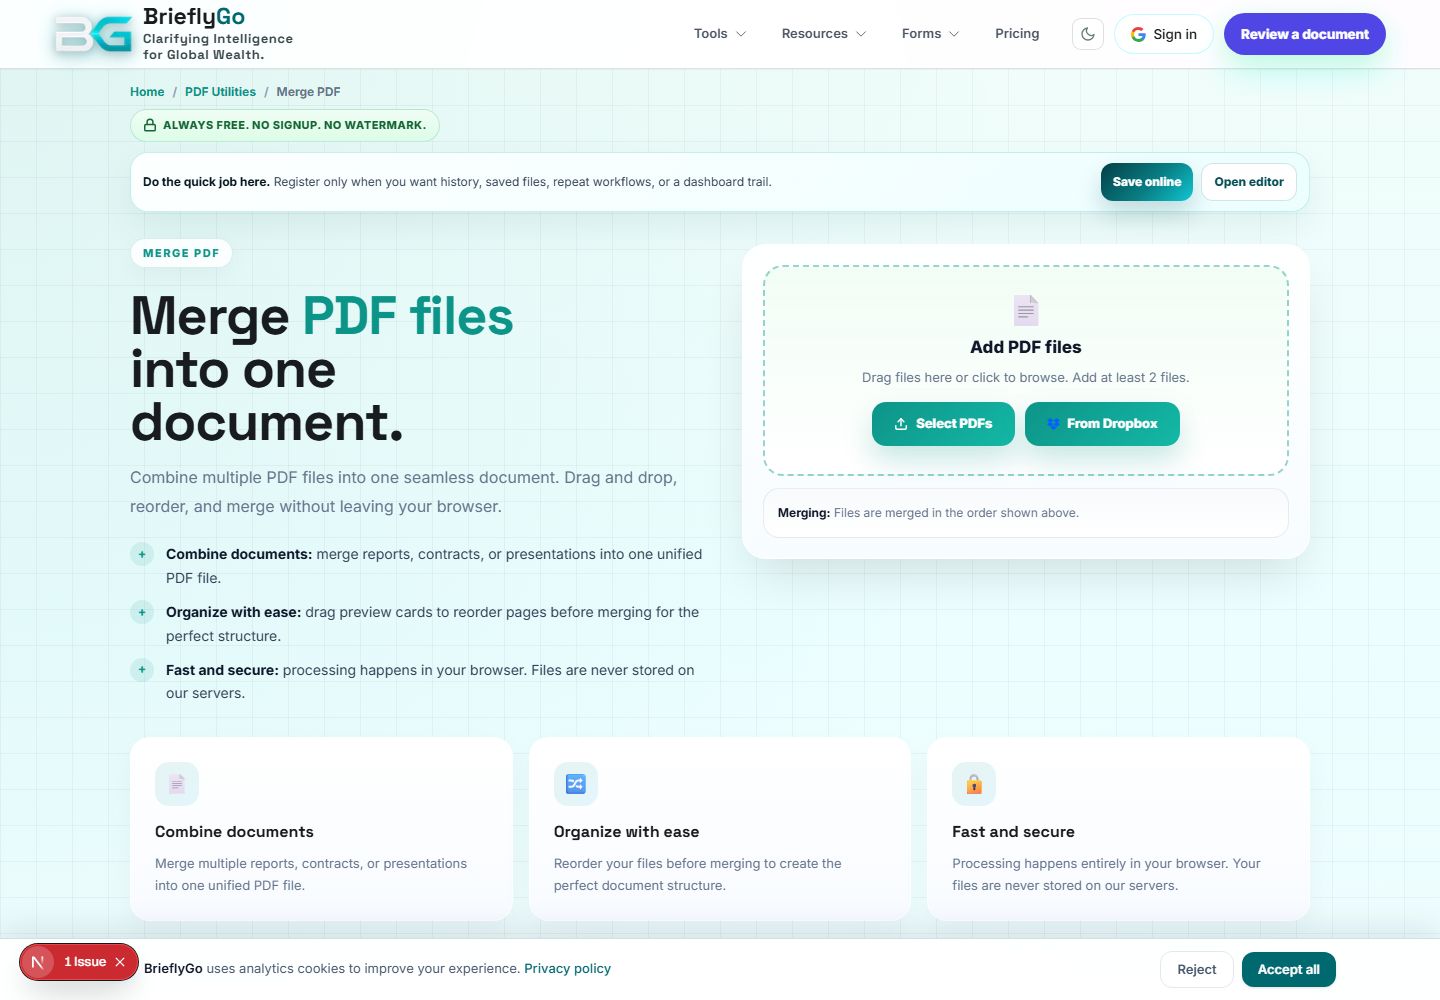
Task: Expand the Resources dropdown menu
Action: click(x=824, y=34)
